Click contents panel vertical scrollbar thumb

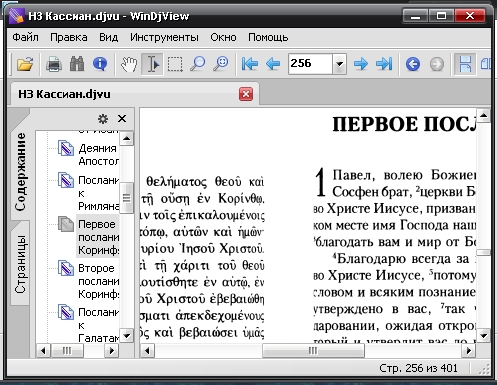pos(127,198)
